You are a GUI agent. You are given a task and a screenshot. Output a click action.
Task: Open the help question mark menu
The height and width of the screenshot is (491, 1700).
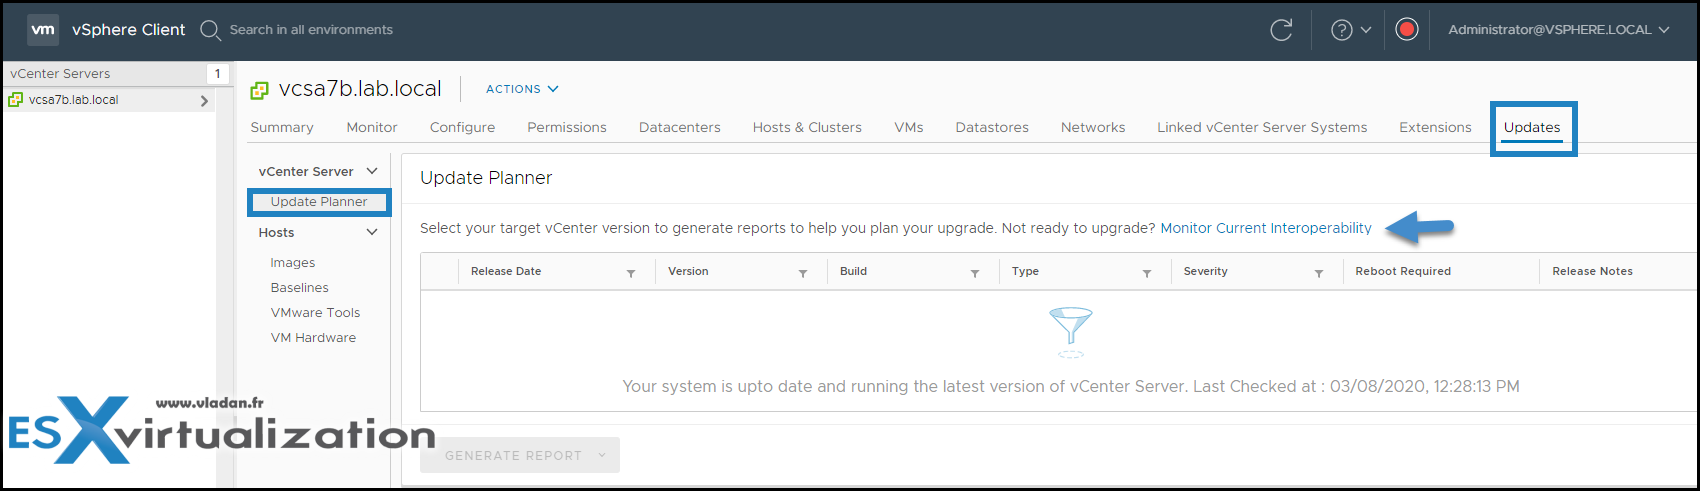pyautogui.click(x=1342, y=30)
